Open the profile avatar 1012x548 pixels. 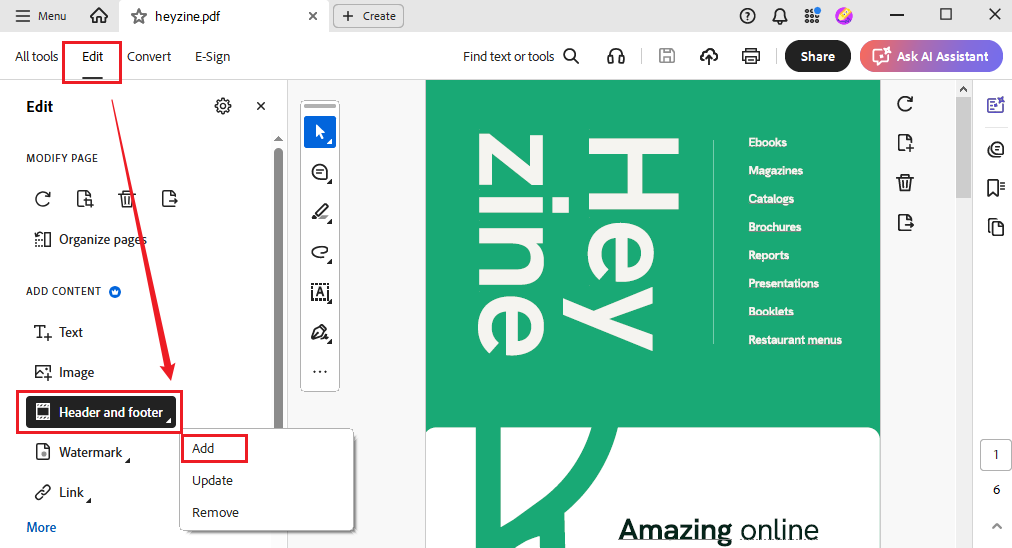click(844, 15)
